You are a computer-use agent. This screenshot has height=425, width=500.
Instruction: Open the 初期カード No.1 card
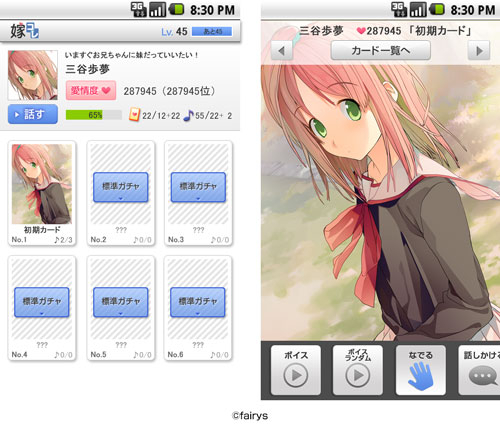pos(42,193)
